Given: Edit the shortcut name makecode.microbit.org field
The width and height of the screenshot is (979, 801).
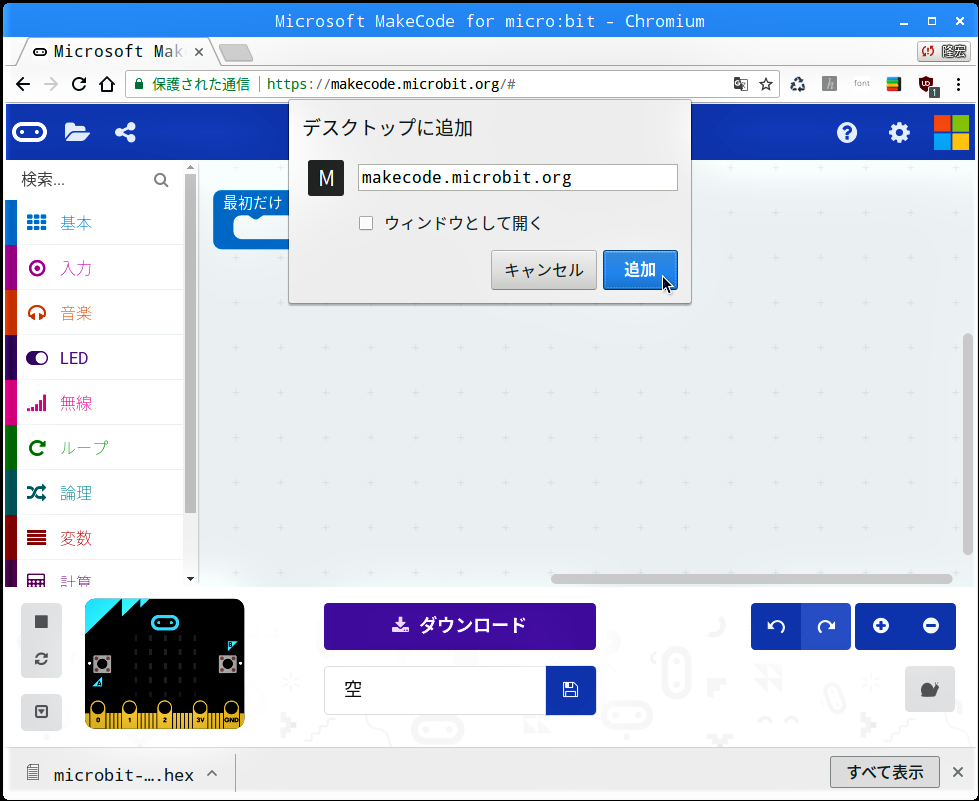Looking at the screenshot, I should point(518,177).
